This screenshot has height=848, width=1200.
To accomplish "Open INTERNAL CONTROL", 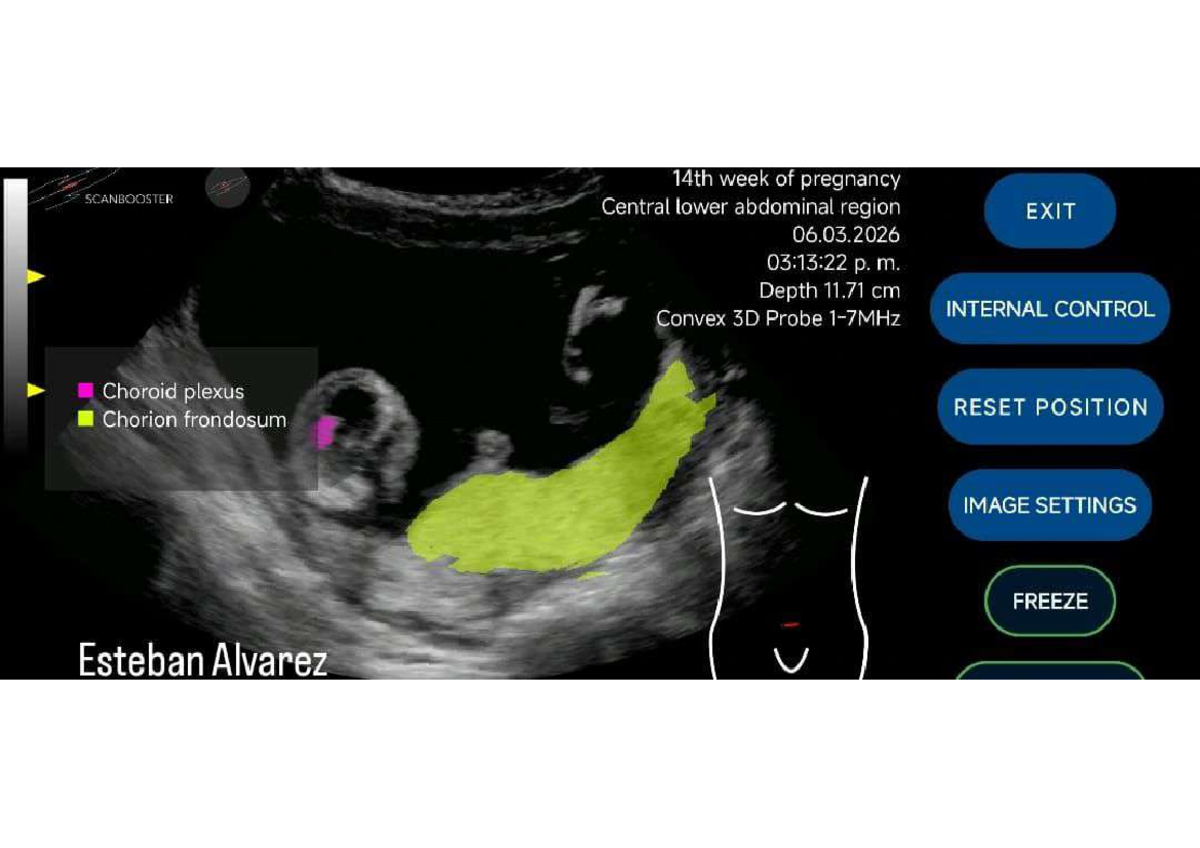I will (1050, 308).
